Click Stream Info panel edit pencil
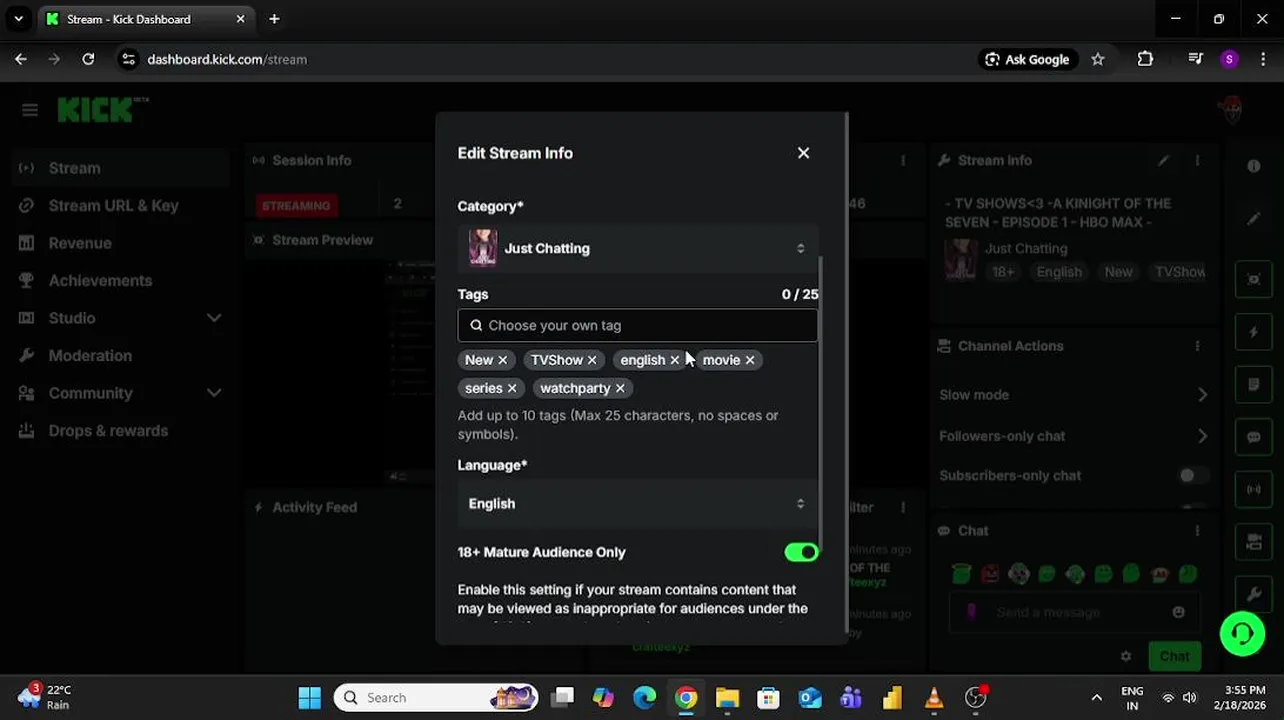The image size is (1284, 720). [x=1163, y=160]
